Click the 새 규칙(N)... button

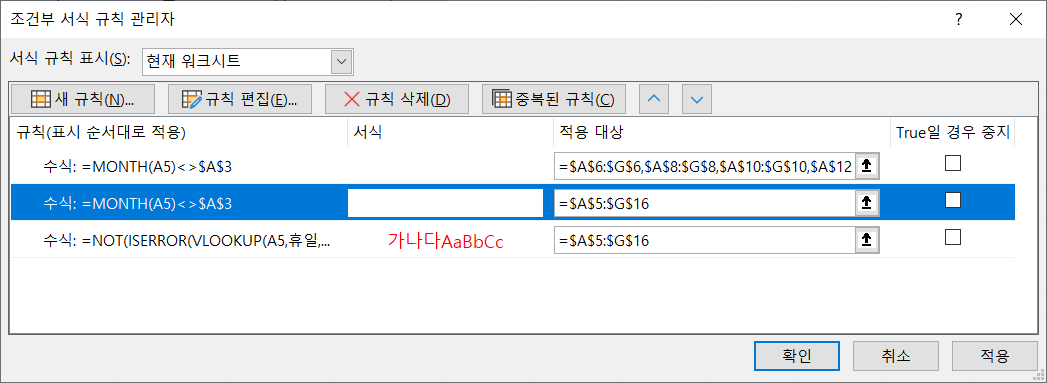click(83, 99)
